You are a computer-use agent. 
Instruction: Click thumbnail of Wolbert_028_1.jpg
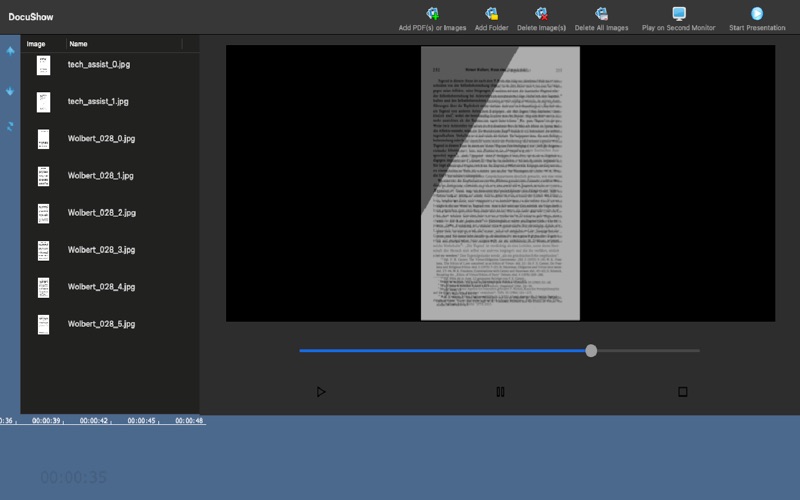point(43,177)
